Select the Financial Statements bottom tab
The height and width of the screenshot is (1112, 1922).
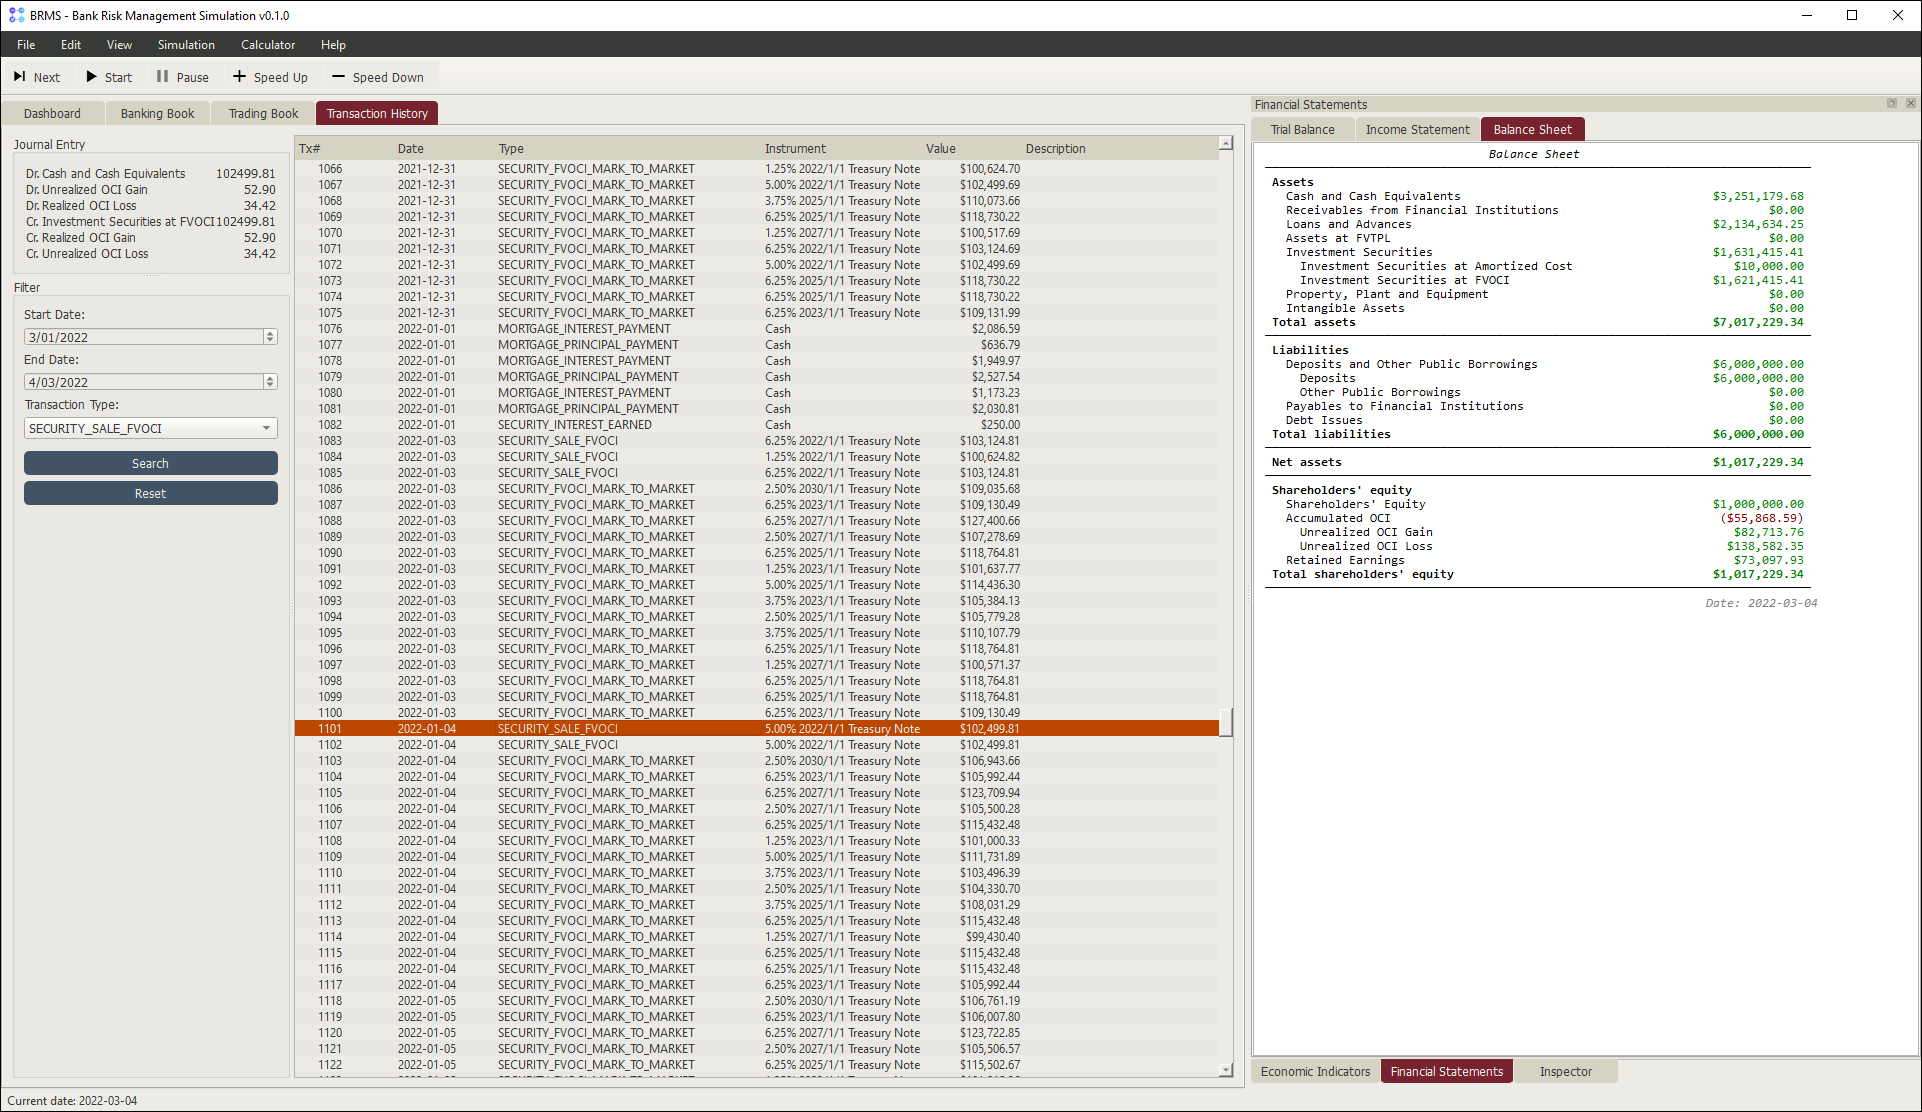tap(1446, 1071)
